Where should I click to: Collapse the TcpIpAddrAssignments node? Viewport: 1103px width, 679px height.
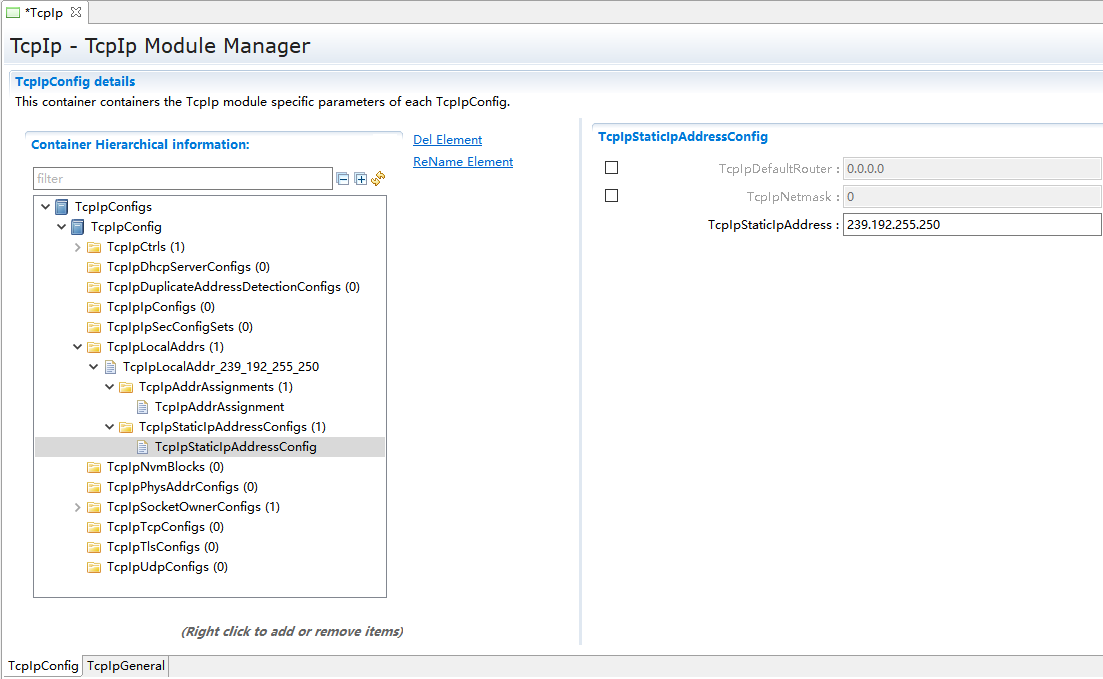point(110,387)
